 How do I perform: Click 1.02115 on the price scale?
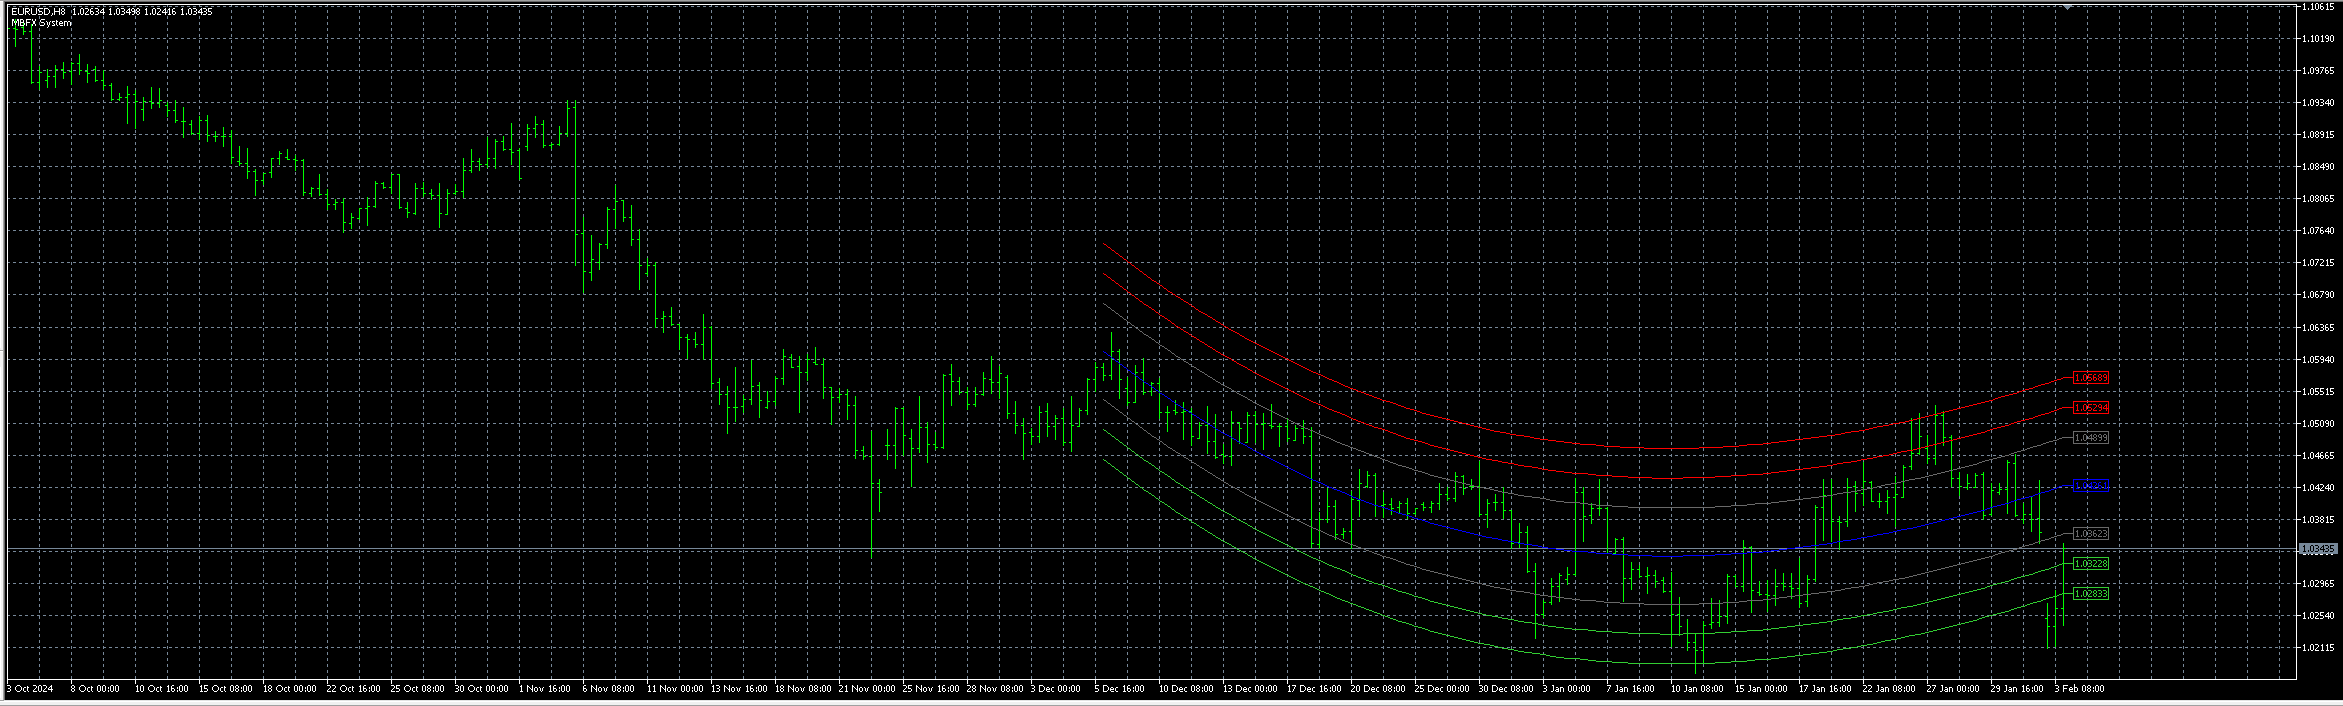[x=2318, y=648]
